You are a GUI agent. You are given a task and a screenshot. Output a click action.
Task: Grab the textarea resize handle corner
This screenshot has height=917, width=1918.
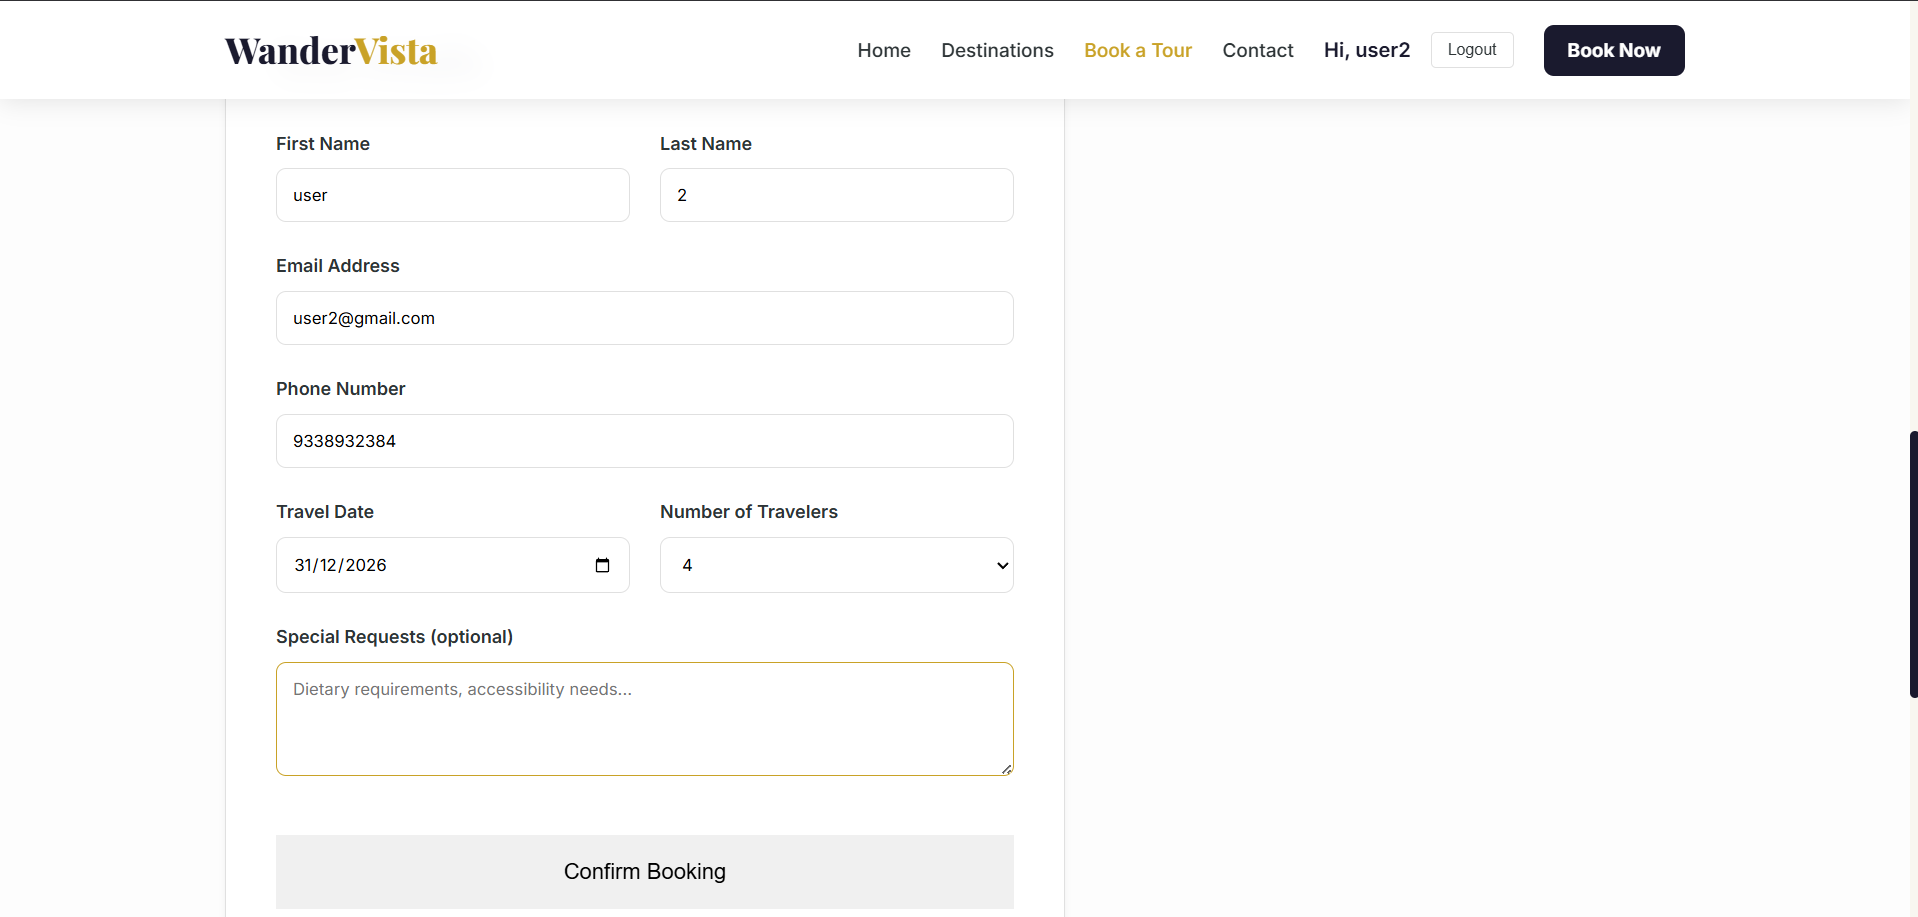click(1006, 769)
